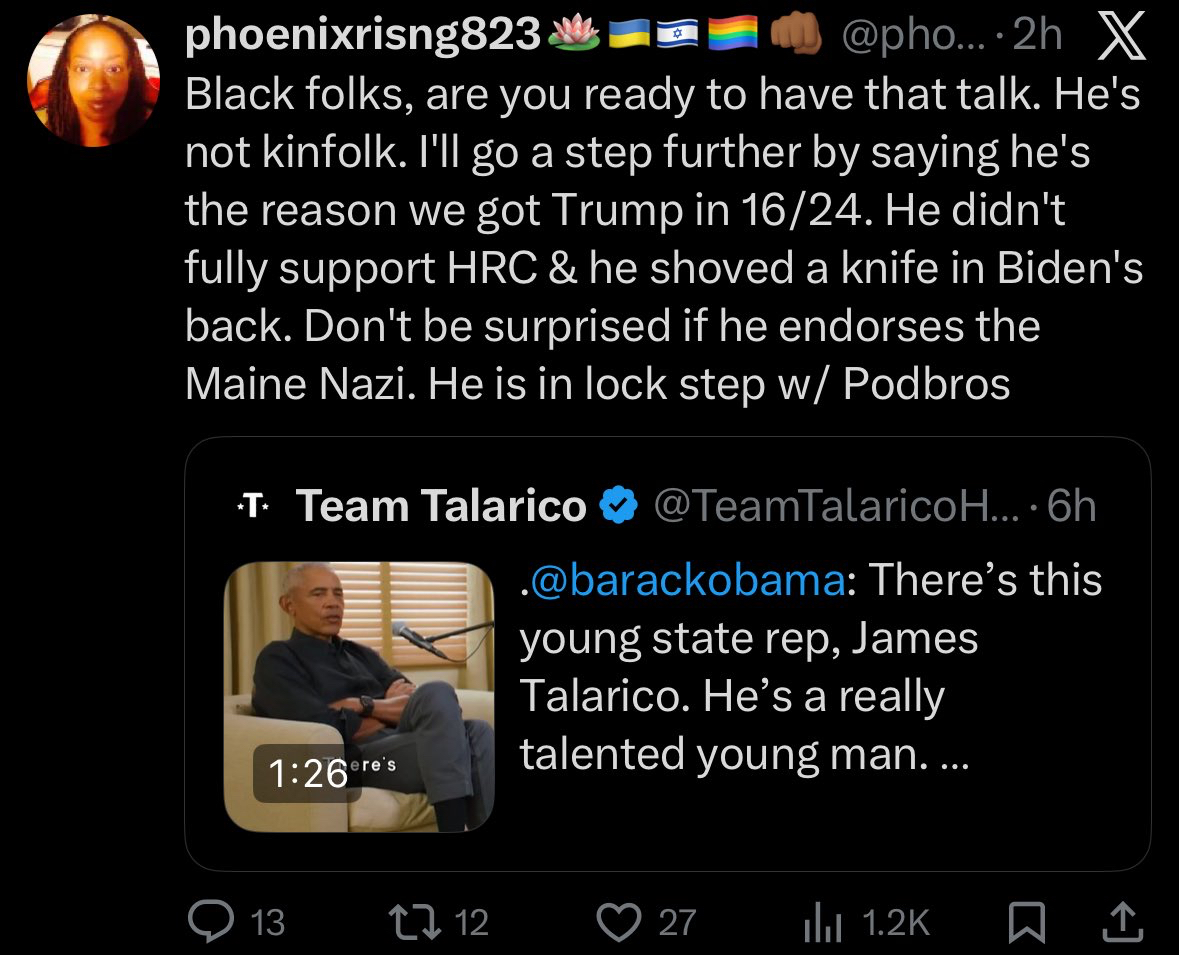The height and width of the screenshot is (955, 1179).
Task: Click the 2h post timestamp
Action: pos(1036,37)
